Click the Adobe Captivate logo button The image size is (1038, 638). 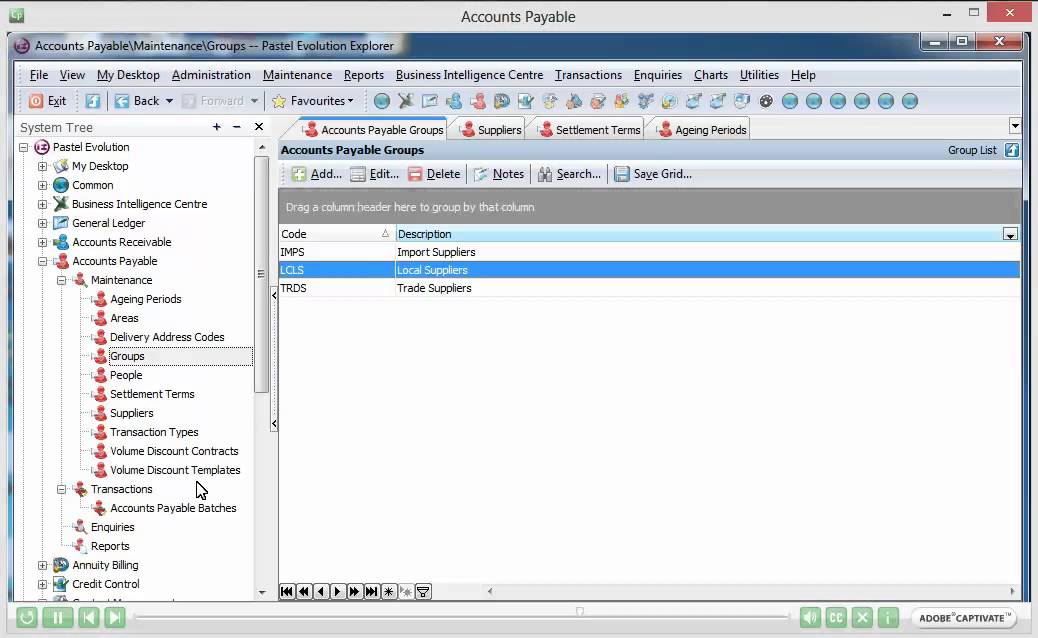tap(964, 618)
